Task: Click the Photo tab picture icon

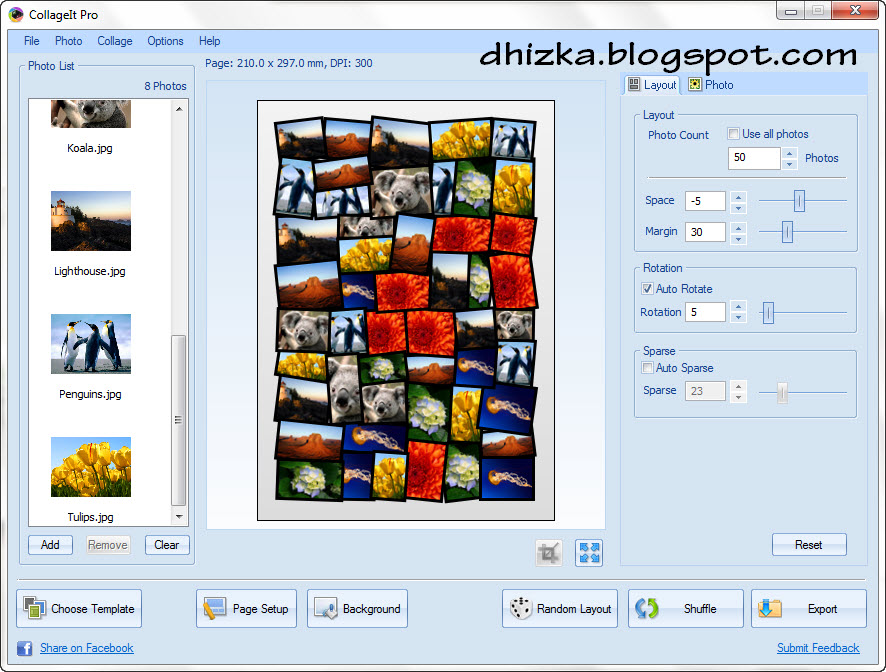Action: pyautogui.click(x=694, y=85)
